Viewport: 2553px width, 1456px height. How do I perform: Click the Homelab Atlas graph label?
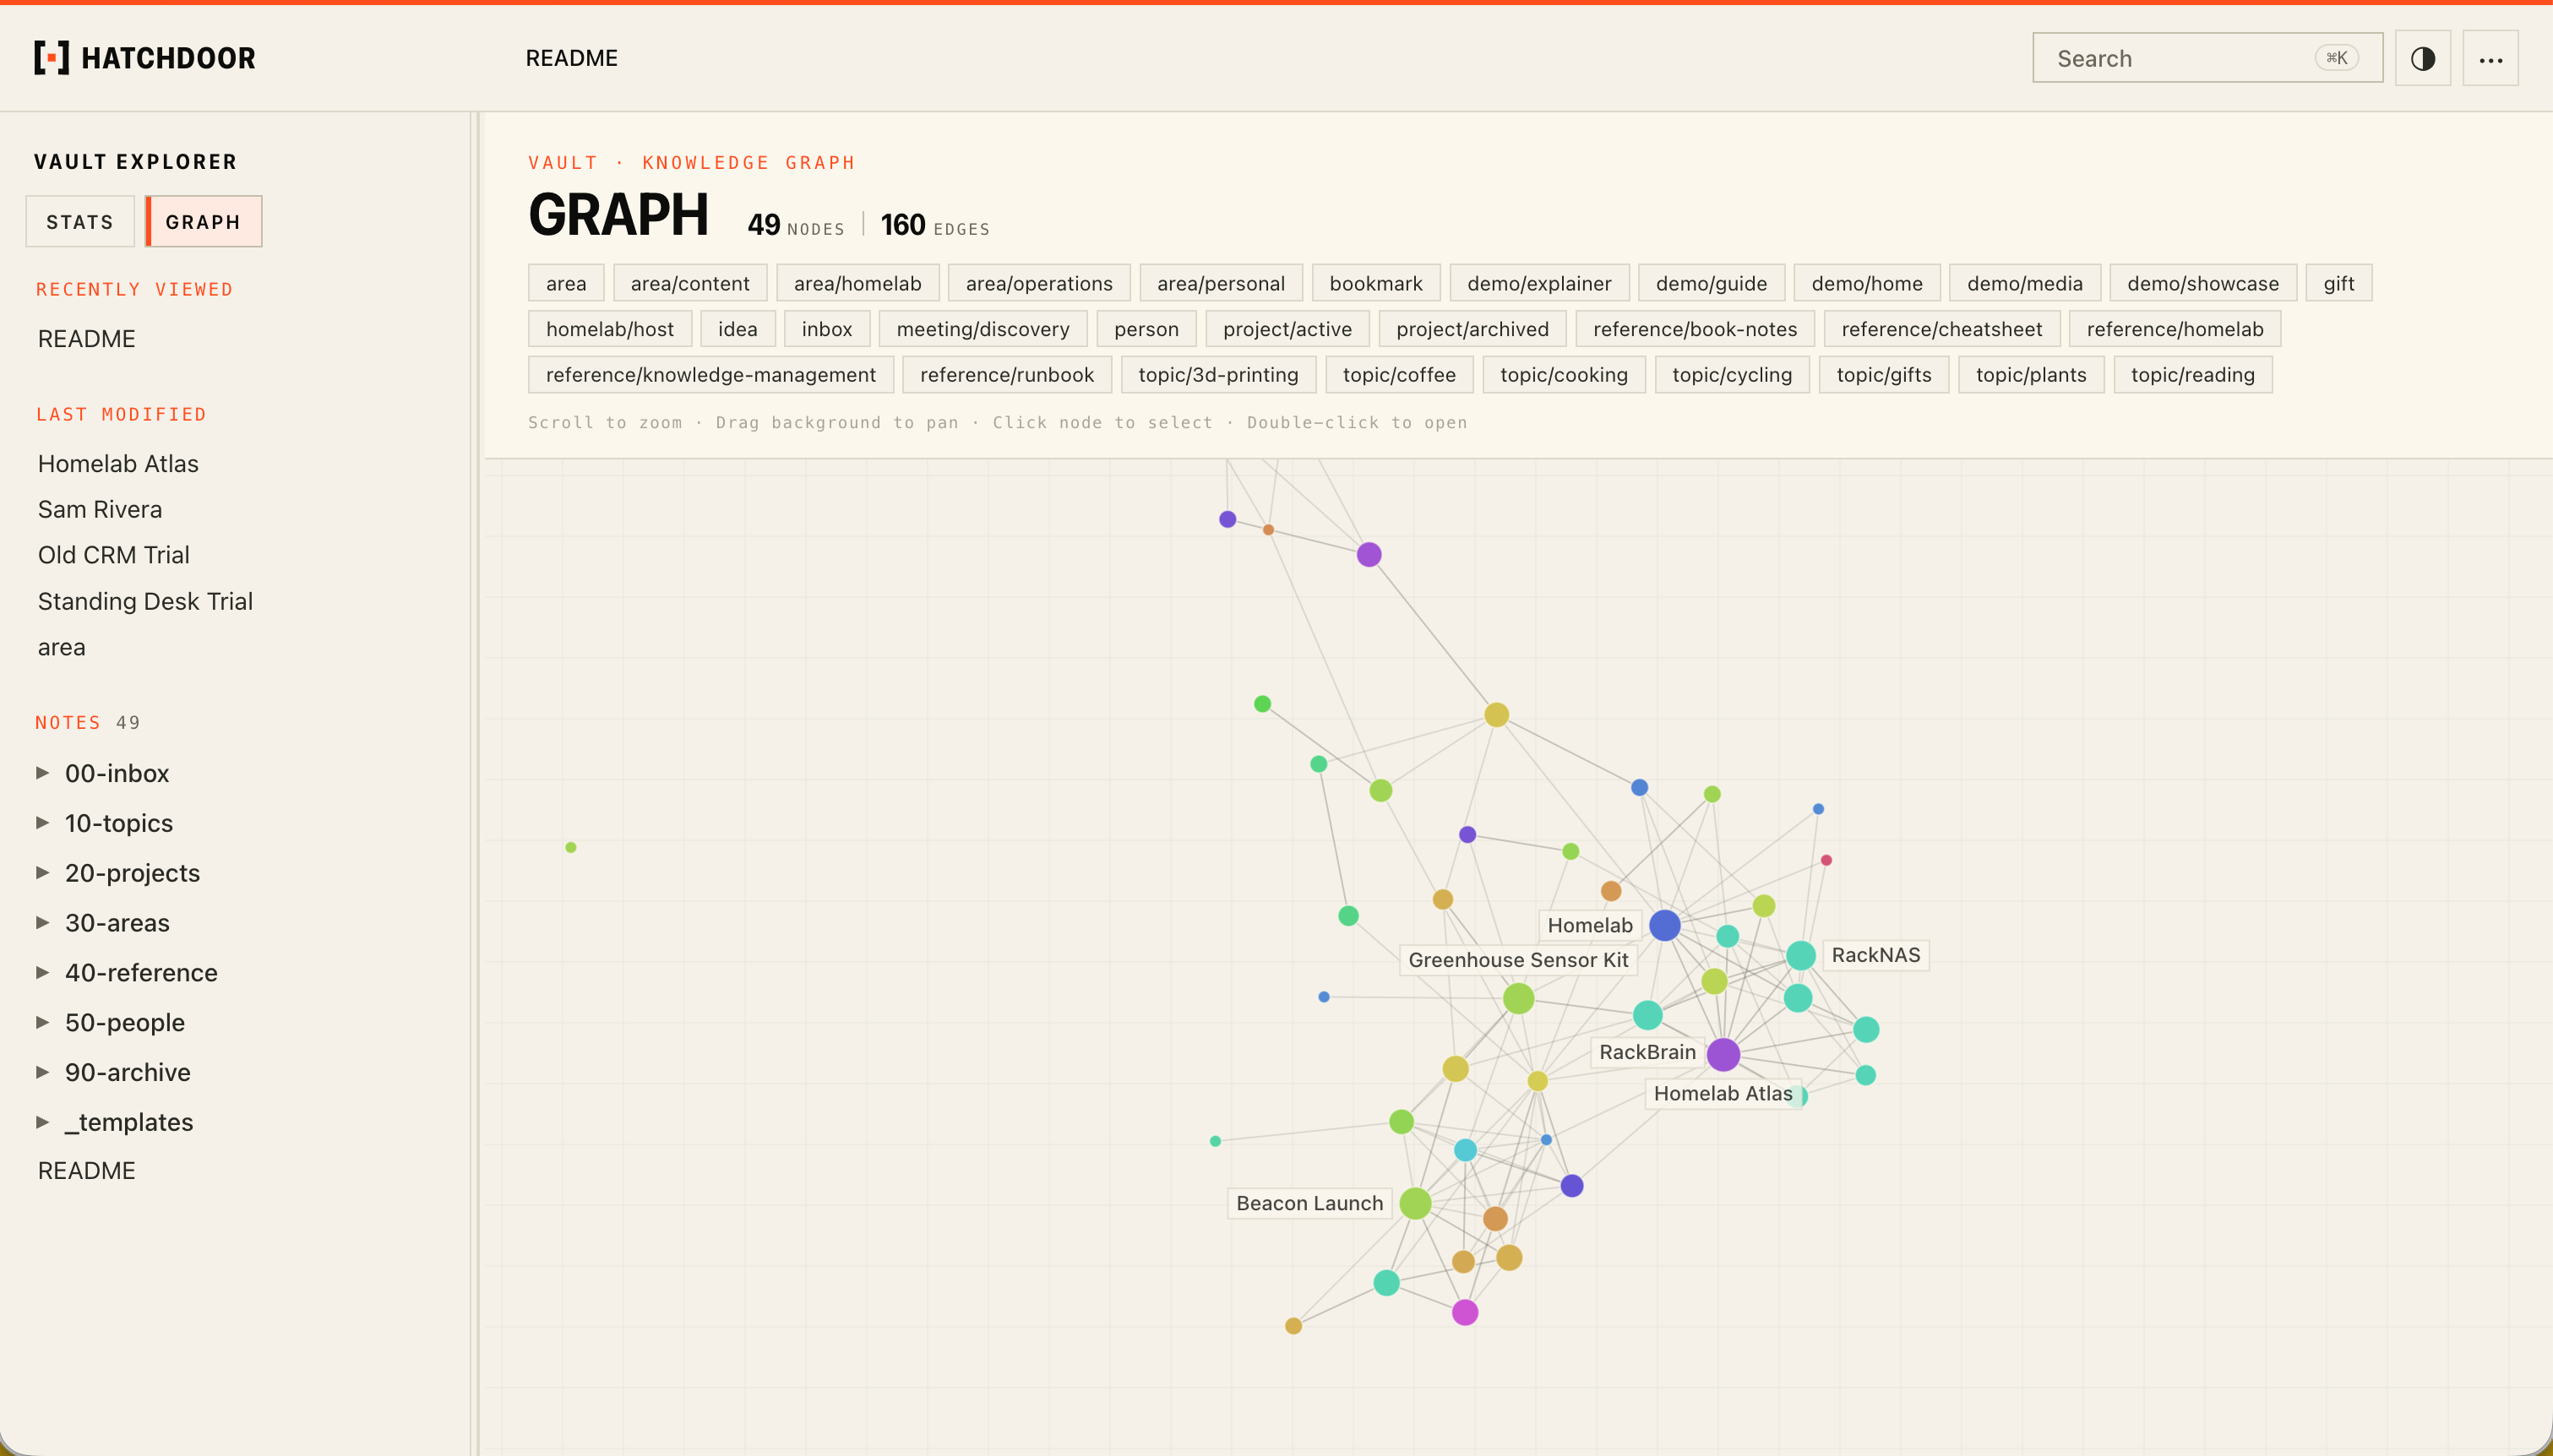(x=1722, y=1093)
